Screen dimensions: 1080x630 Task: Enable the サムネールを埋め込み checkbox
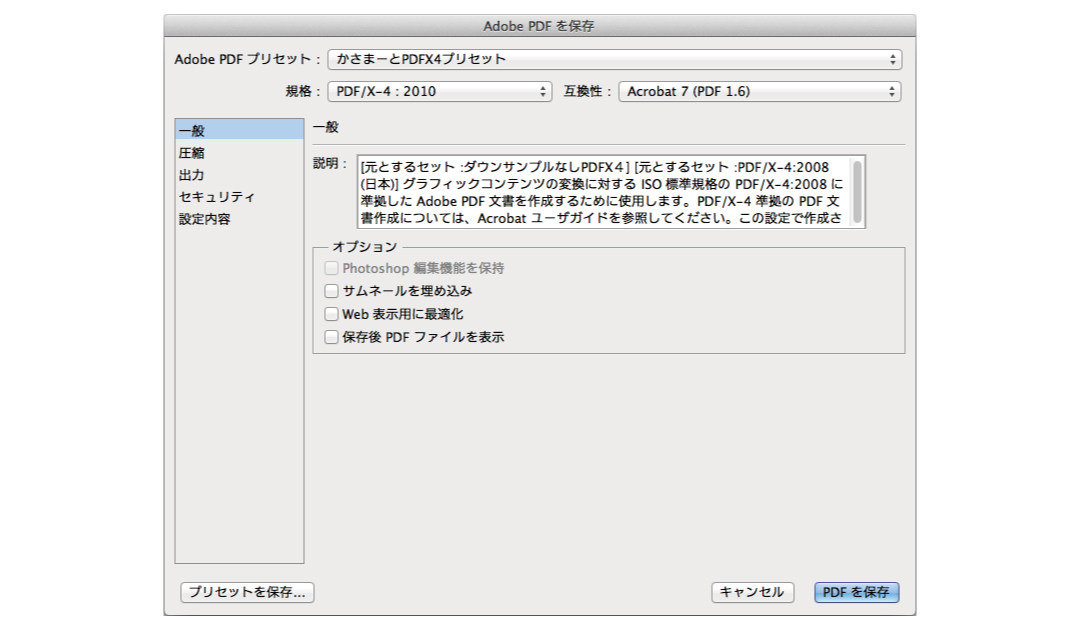(x=331, y=290)
